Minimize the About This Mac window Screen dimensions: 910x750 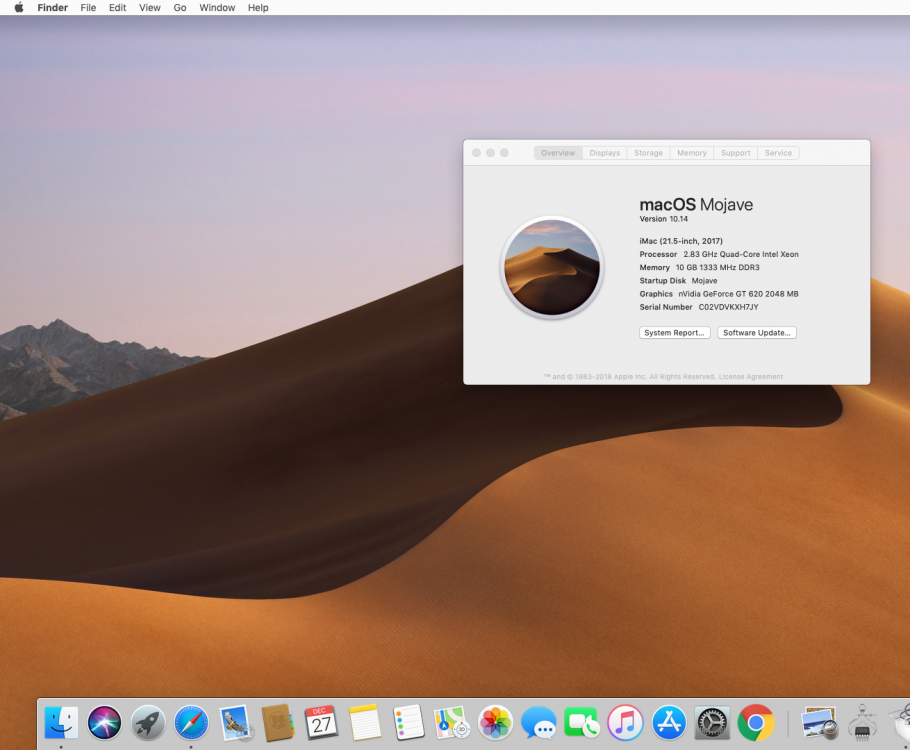(490, 153)
